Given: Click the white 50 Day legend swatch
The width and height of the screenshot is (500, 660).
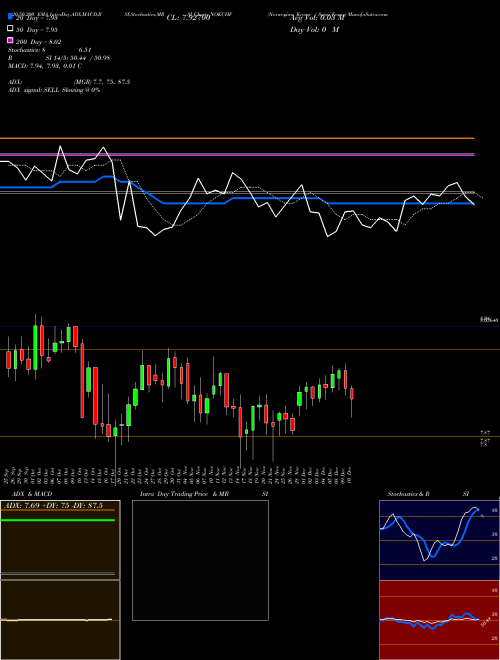Looking at the screenshot, I should click(x=11, y=29).
